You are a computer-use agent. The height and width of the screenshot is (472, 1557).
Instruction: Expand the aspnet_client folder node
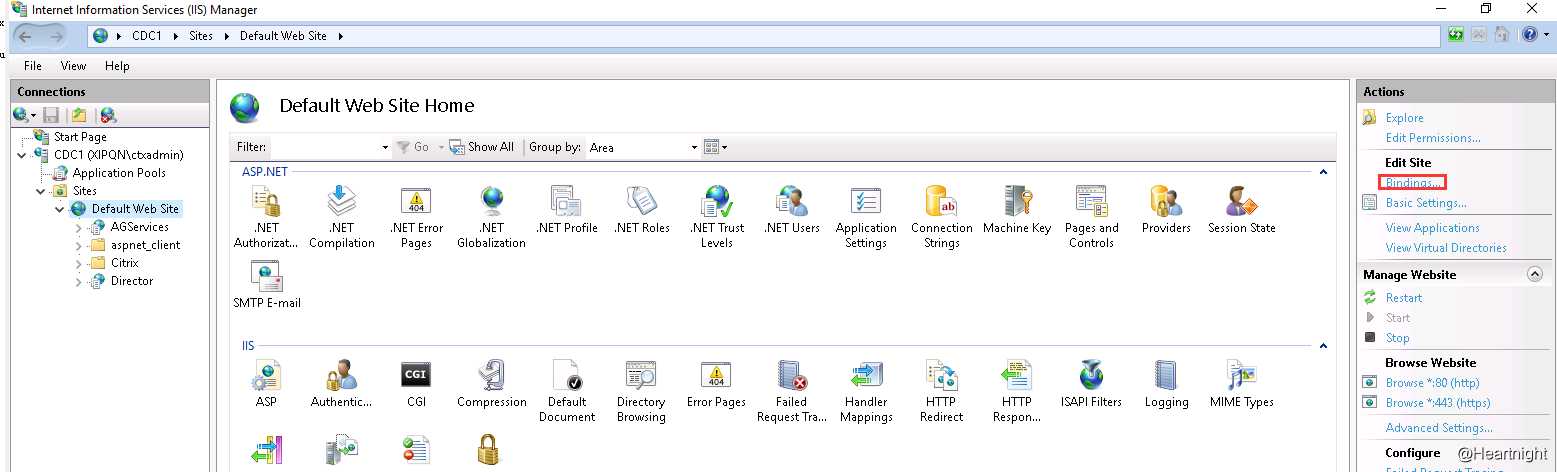pyautogui.click(x=79, y=245)
